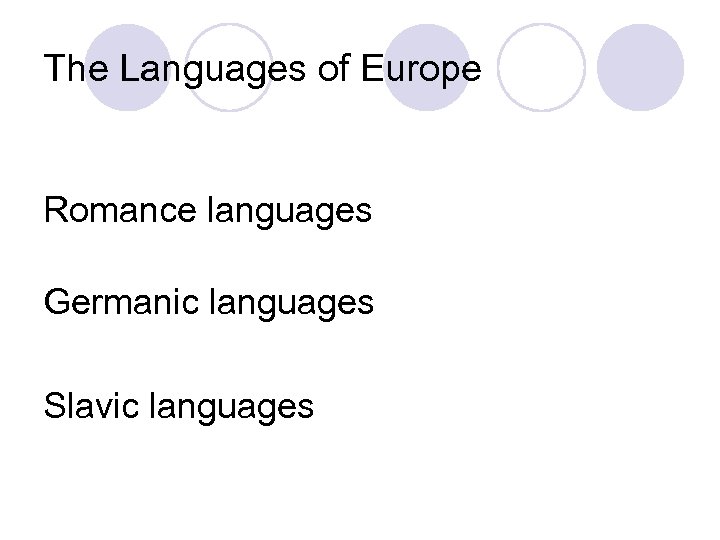Select the word "Europe" in the title

click(x=422, y=70)
